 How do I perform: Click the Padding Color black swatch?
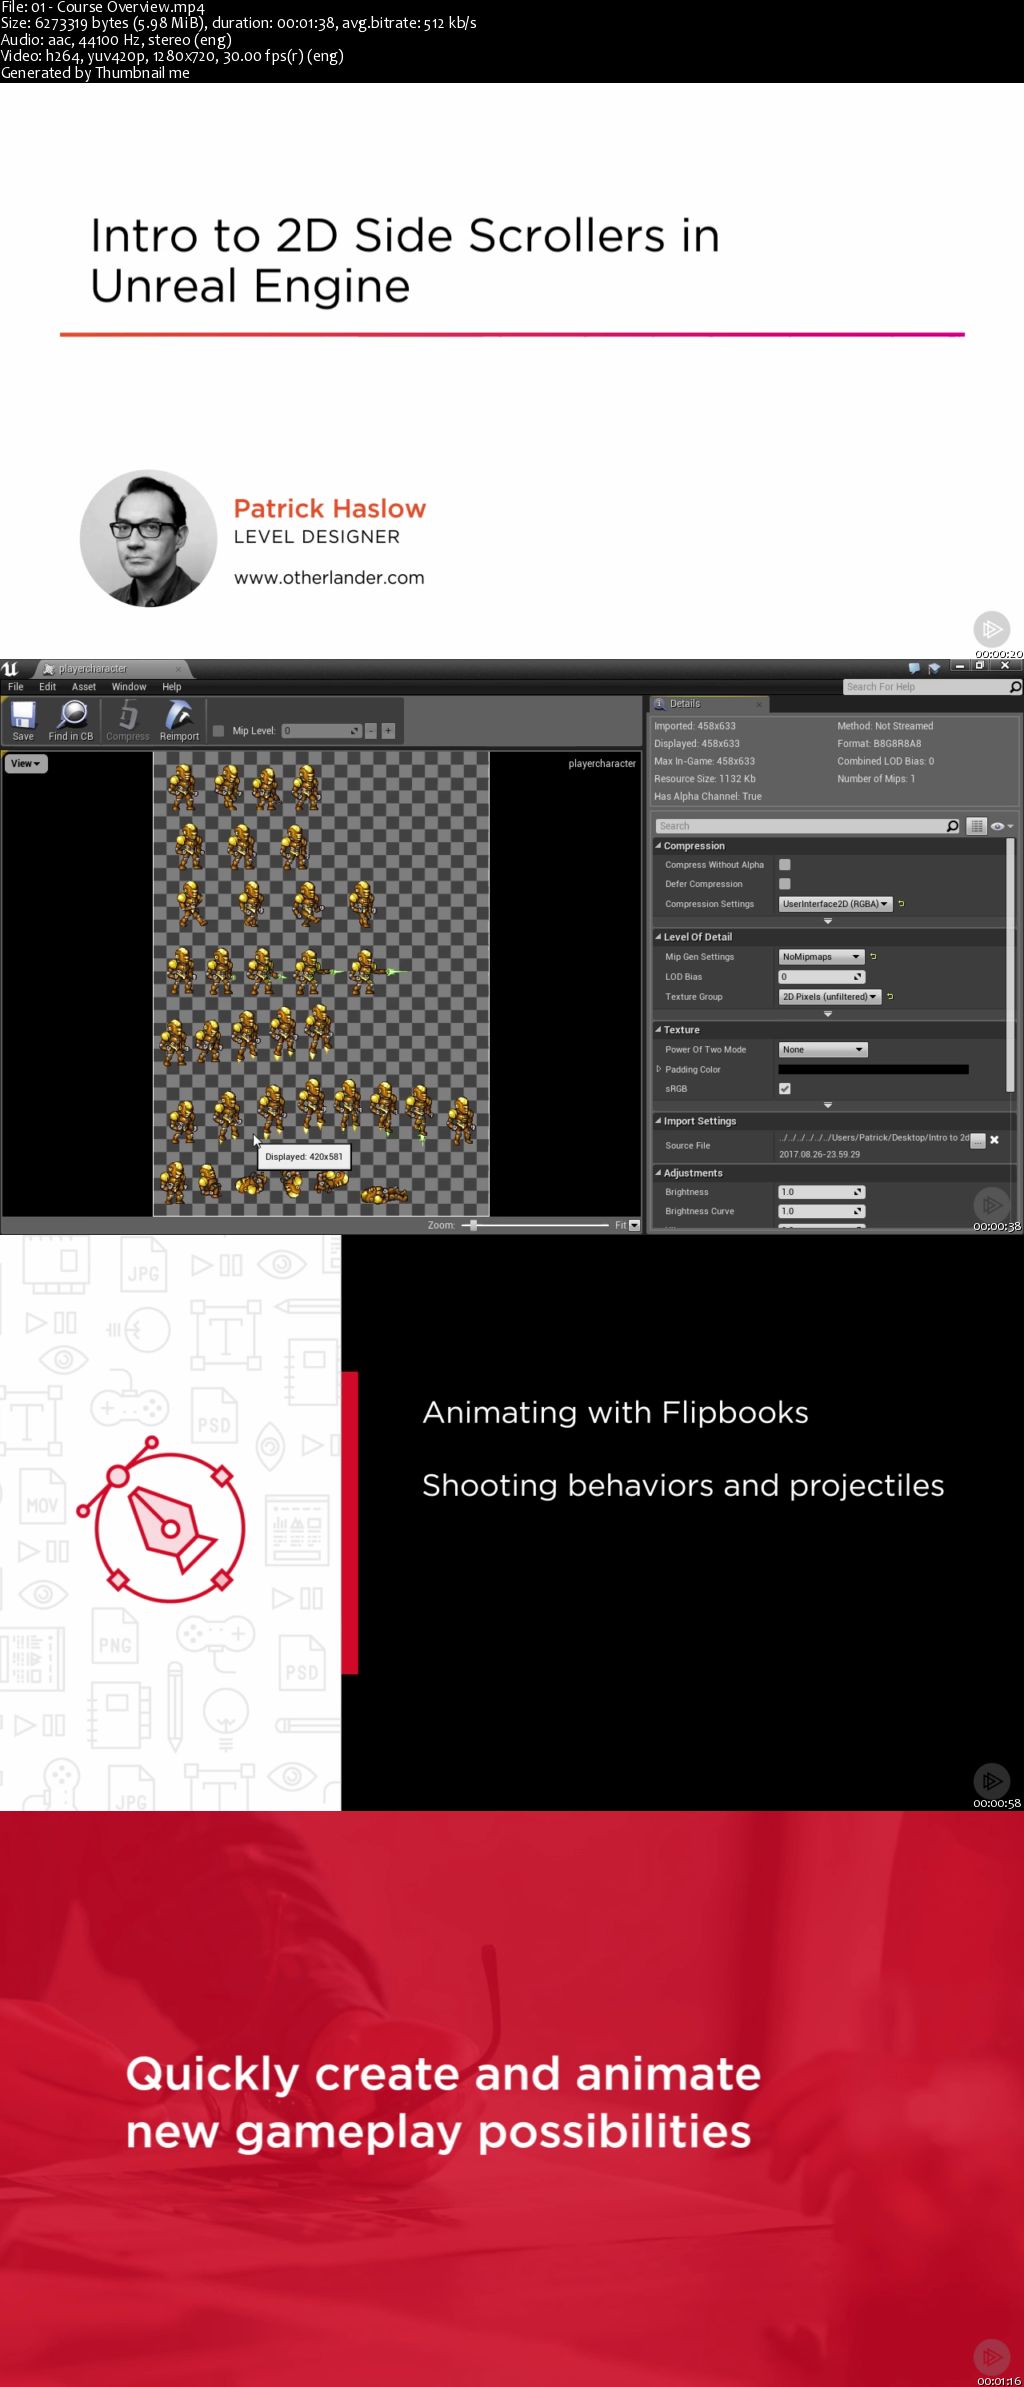873,1069
